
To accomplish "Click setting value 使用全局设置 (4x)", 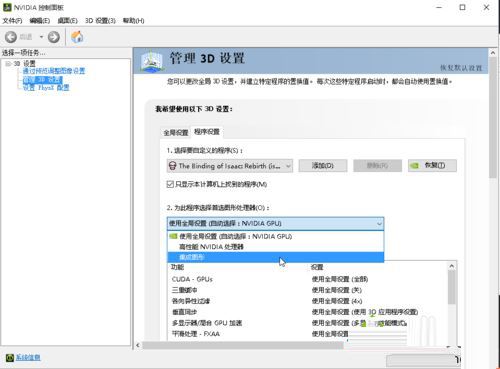I will click(337, 301).
